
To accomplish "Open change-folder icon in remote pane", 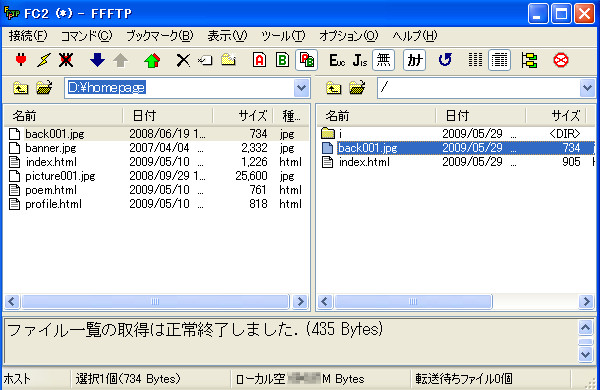I will pyautogui.click(x=357, y=88).
